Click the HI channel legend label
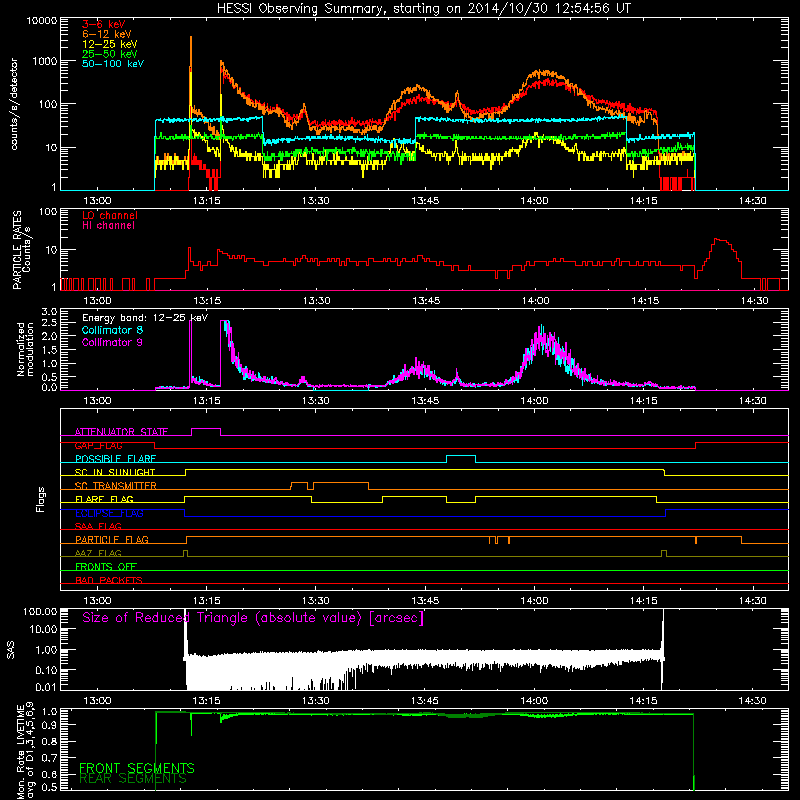This screenshot has height=800, width=800. 108,225
